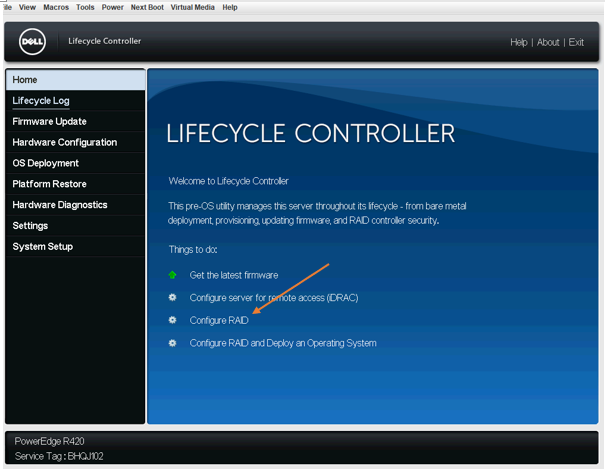The height and width of the screenshot is (469, 605).
Task: Click the Help link in header
Action: [519, 42]
